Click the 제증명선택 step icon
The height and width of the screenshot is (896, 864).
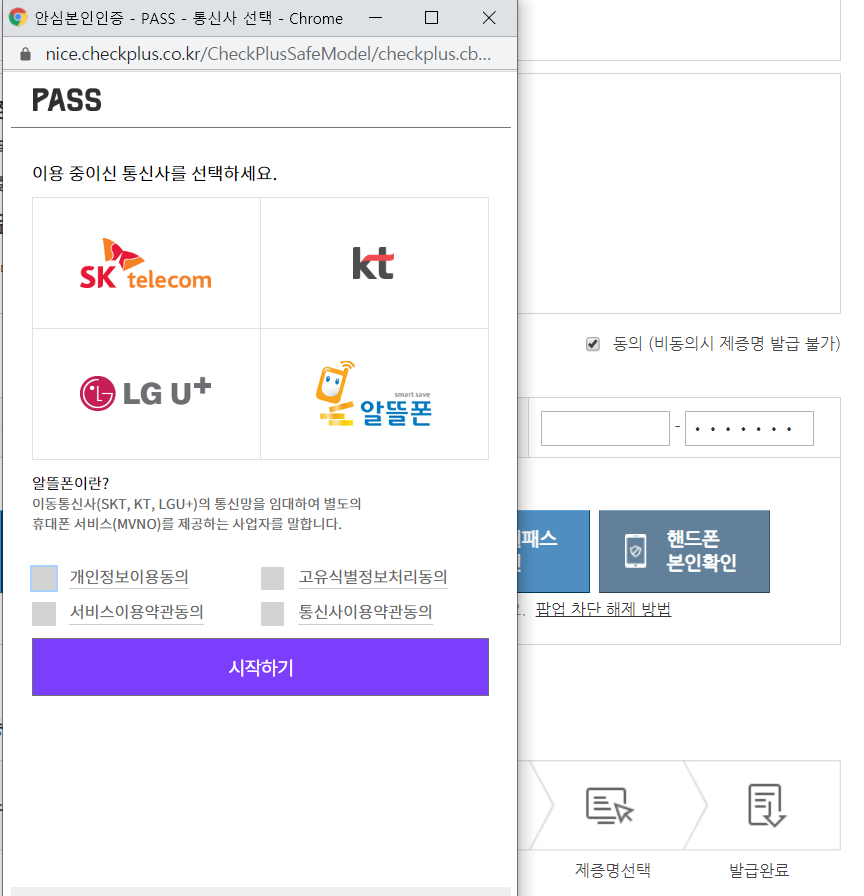[610, 805]
